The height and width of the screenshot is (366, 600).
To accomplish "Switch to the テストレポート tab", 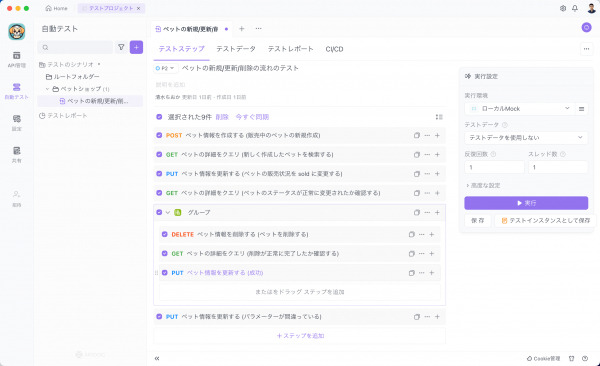I will pos(290,49).
